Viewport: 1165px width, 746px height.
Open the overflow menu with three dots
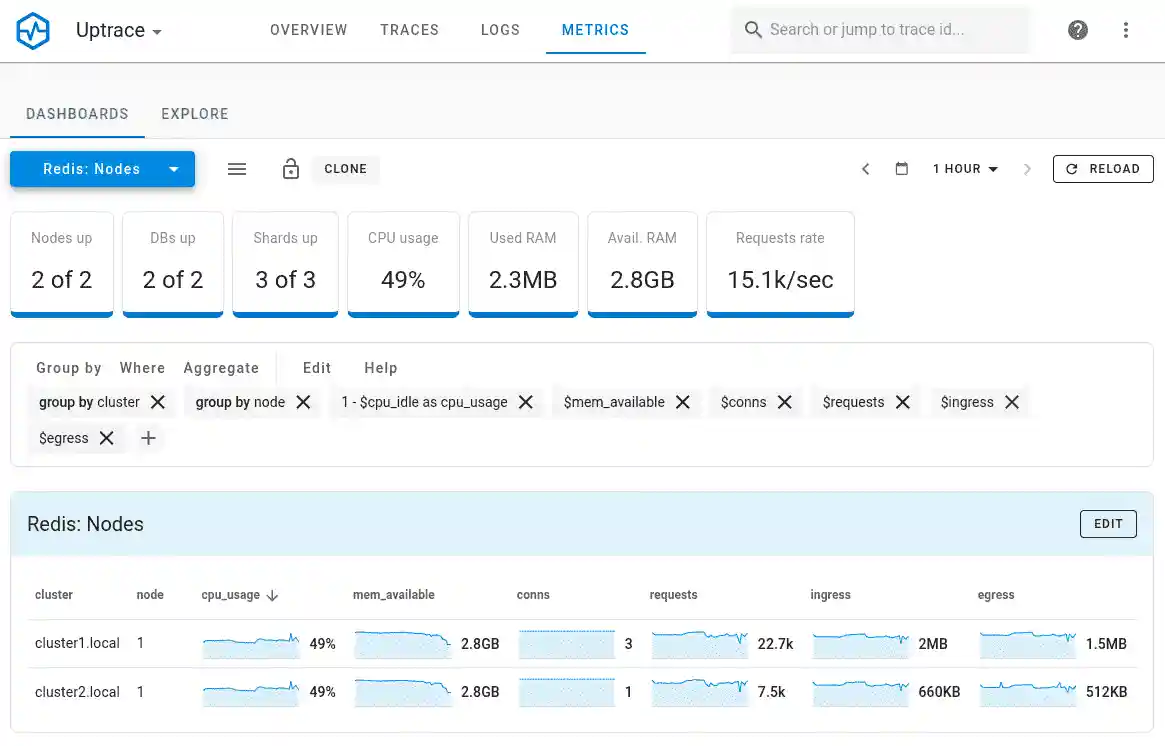point(1126,29)
